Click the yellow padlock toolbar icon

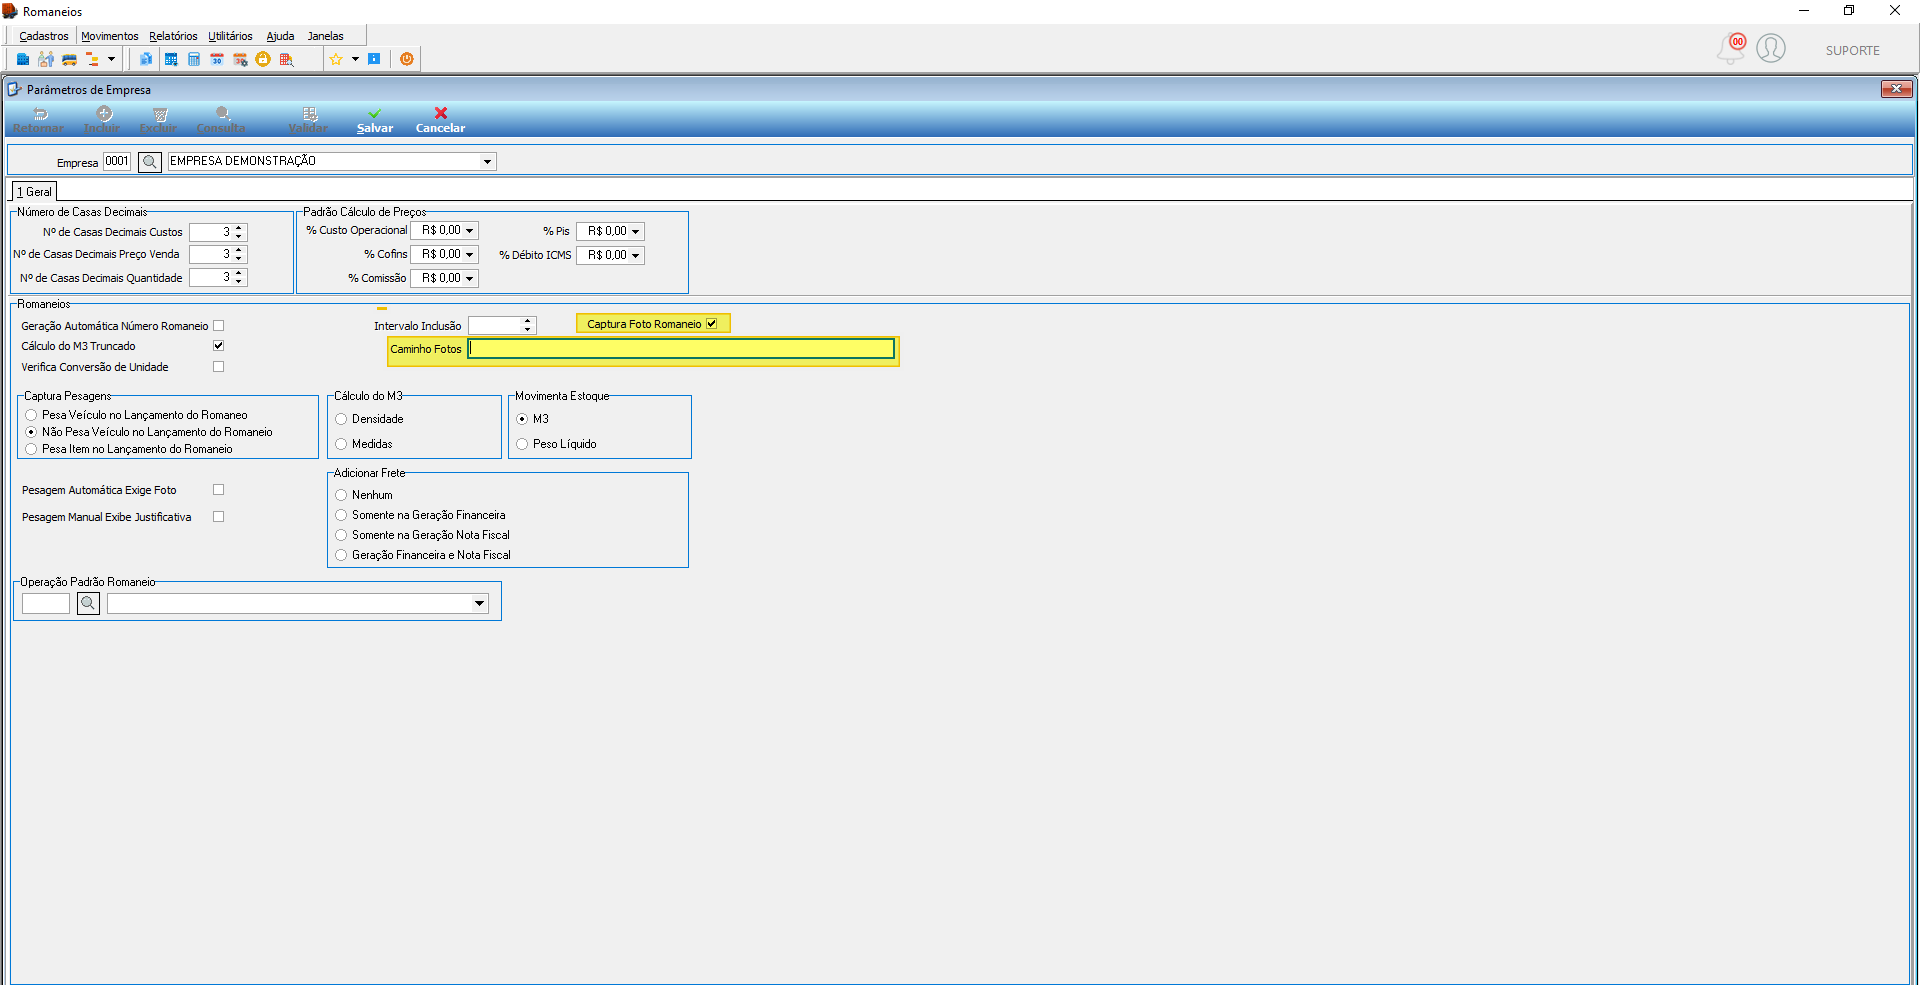(x=263, y=59)
